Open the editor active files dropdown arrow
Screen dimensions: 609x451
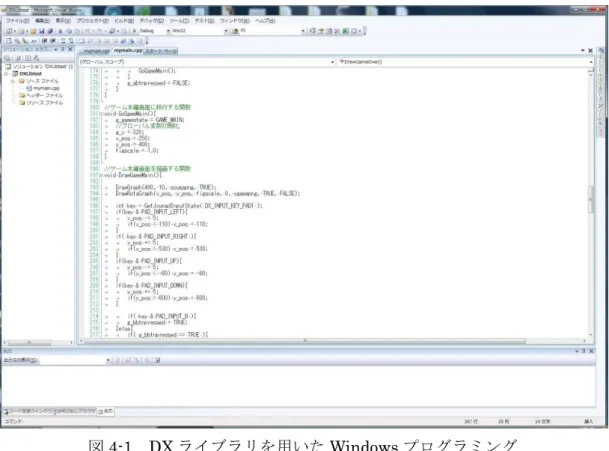pos(583,51)
